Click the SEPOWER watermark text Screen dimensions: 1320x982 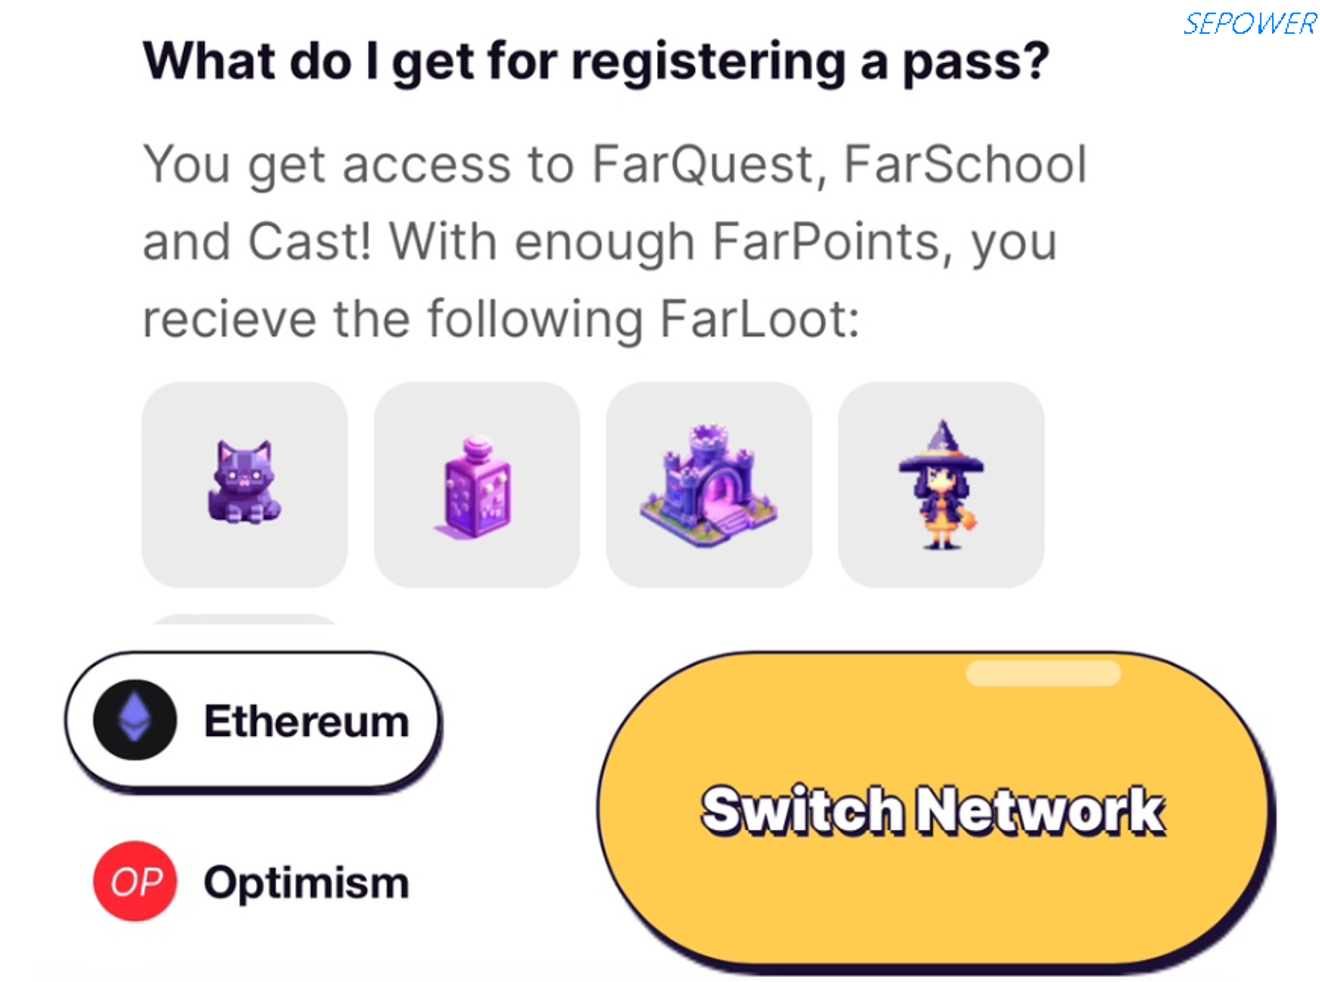tap(1249, 23)
